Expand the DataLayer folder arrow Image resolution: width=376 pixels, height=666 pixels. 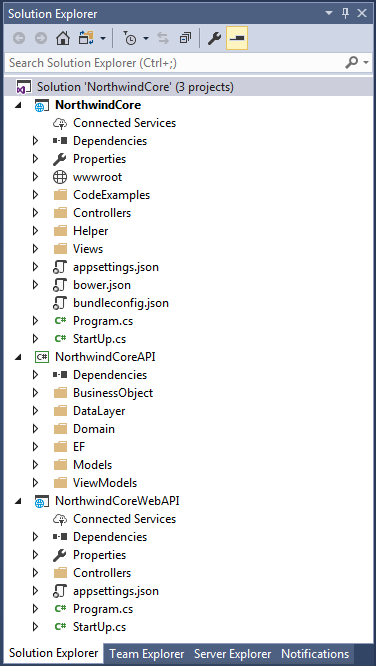[35, 411]
